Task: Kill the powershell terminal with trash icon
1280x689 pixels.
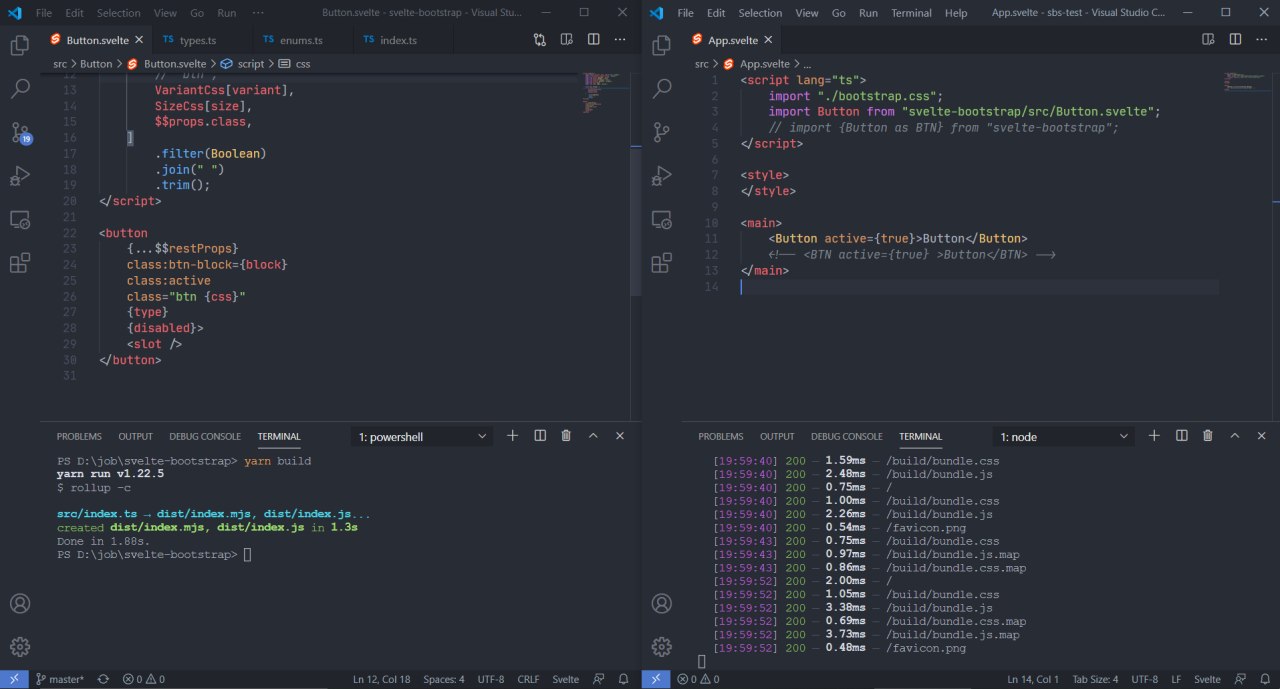Action: tap(566, 436)
